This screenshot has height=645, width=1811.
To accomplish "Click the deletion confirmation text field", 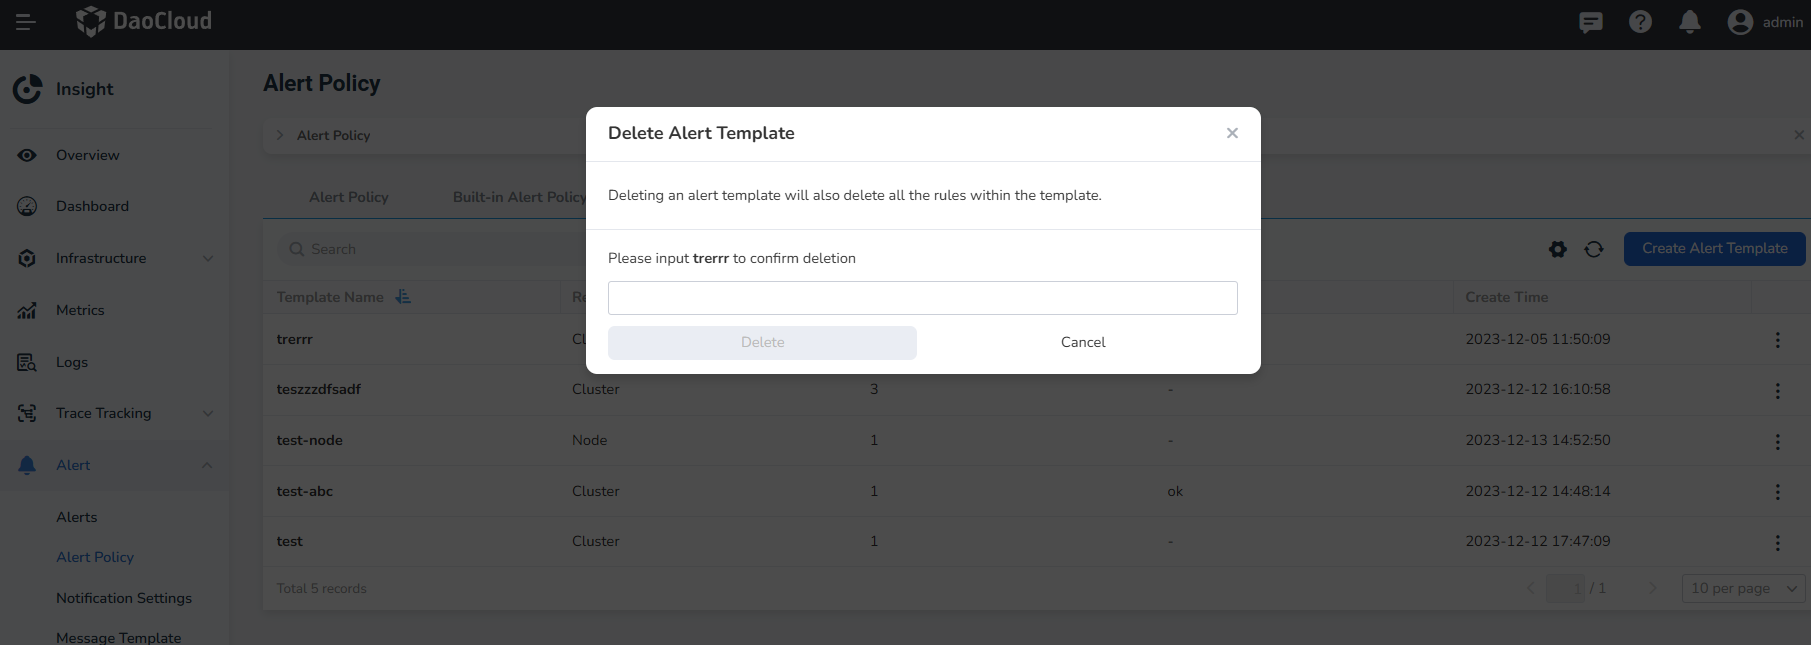I will [922, 298].
